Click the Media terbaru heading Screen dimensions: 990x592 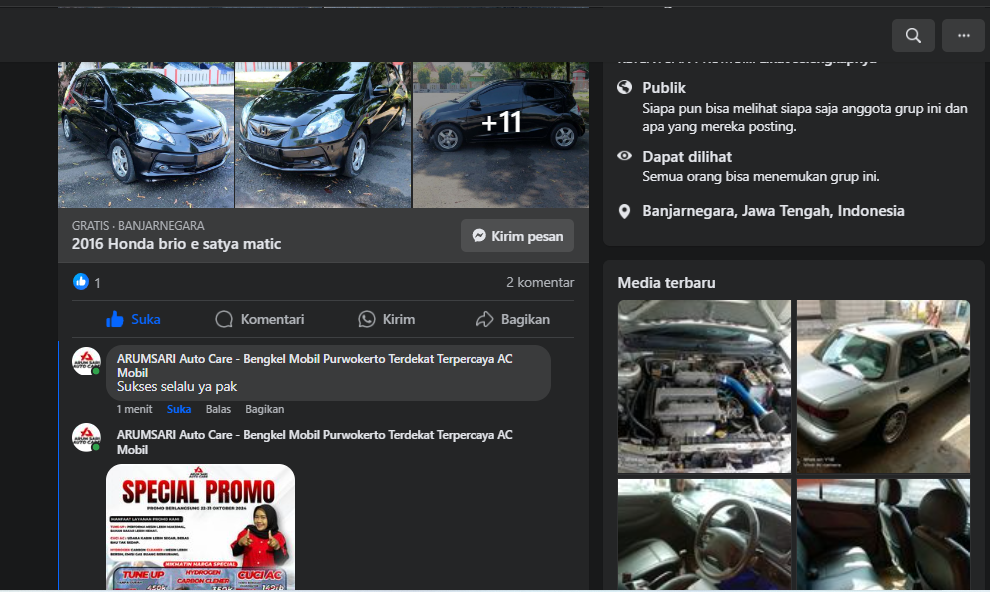click(x=666, y=283)
